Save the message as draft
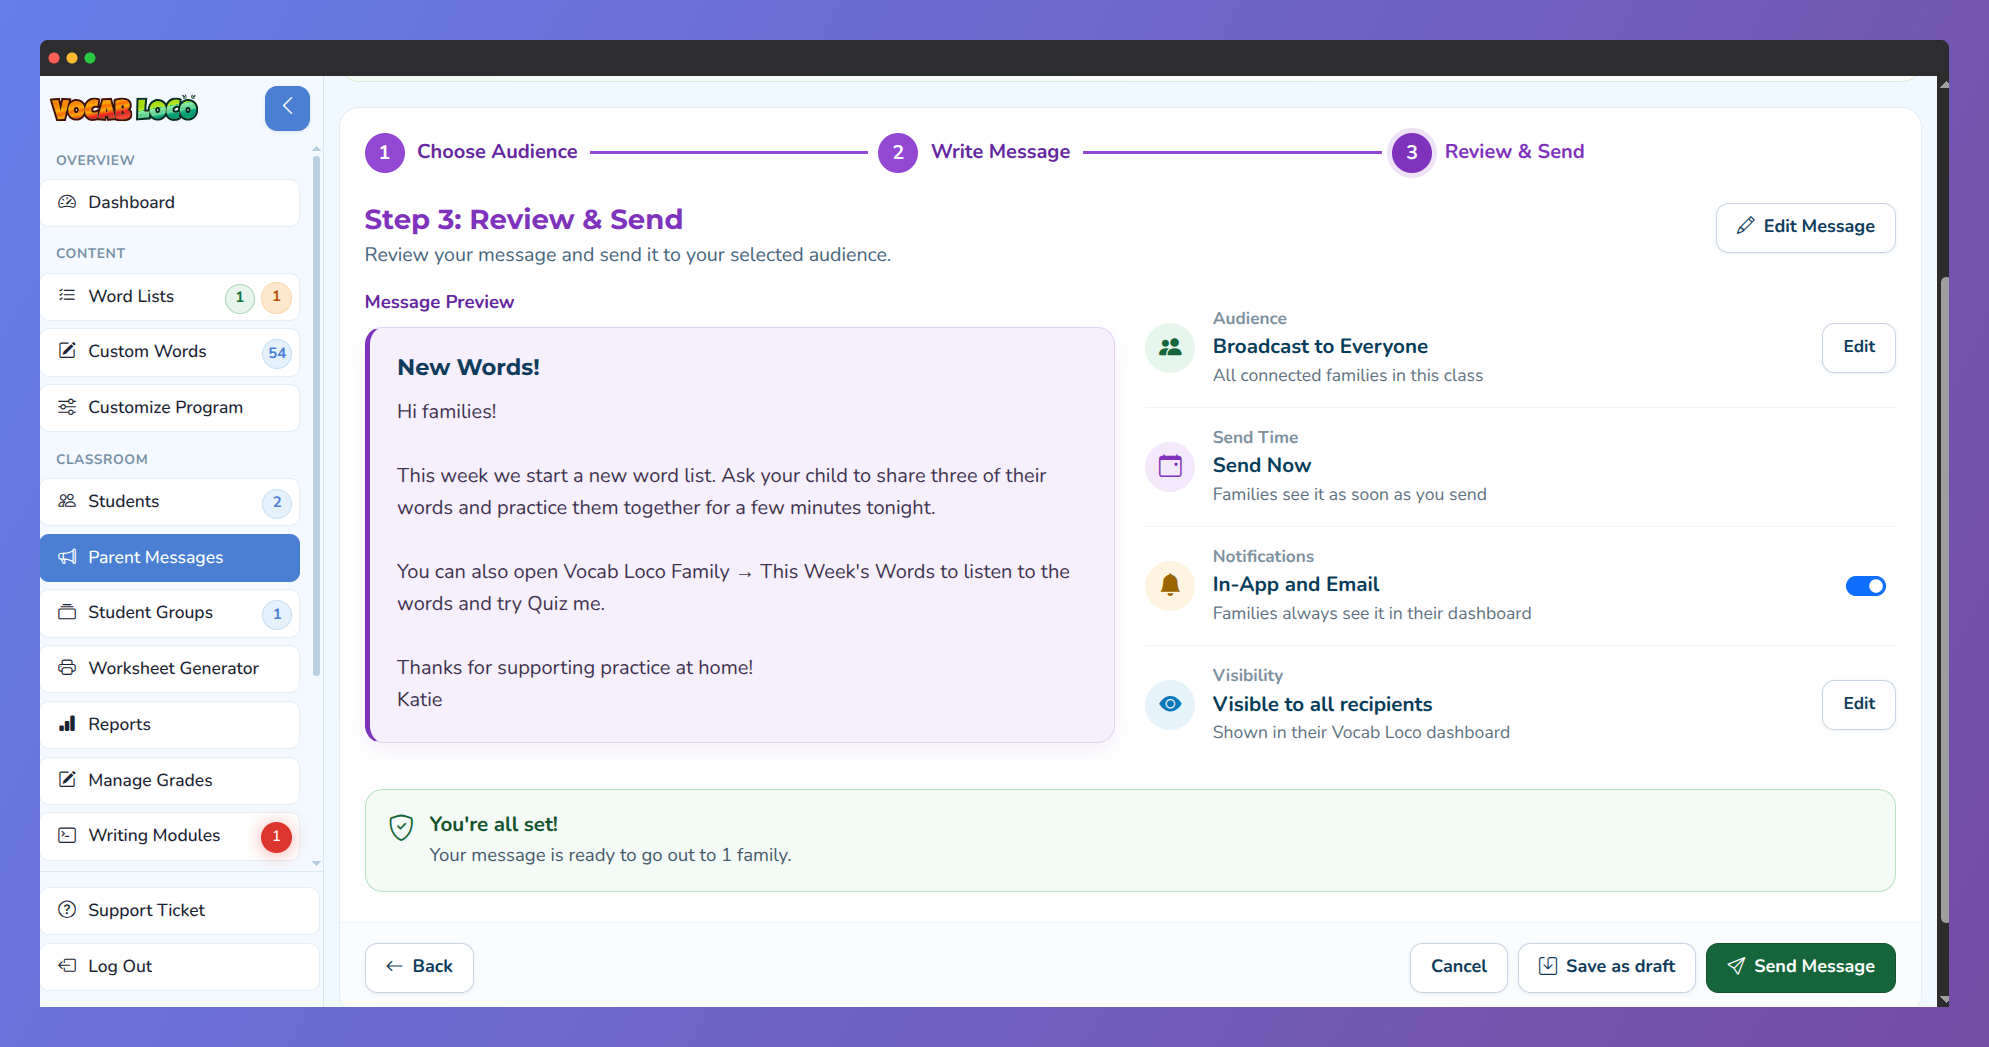The height and width of the screenshot is (1047, 1989). 1606,968
